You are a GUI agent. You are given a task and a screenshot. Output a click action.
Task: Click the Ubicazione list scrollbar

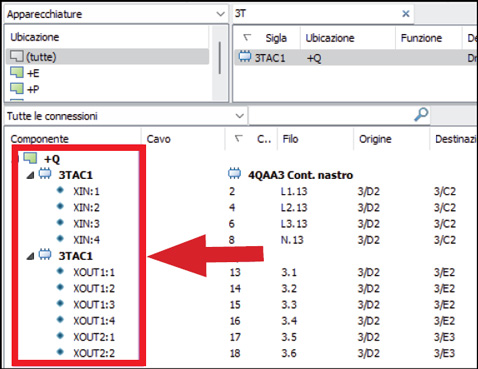[x=220, y=57]
